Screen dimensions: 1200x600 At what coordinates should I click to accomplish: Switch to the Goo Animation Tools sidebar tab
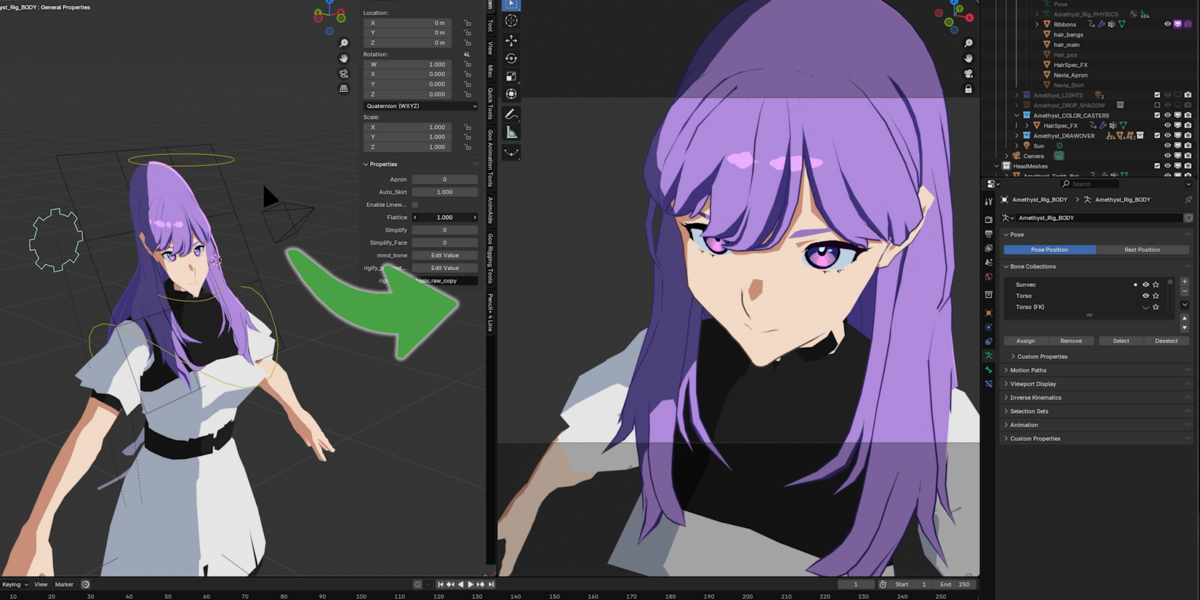(490, 158)
